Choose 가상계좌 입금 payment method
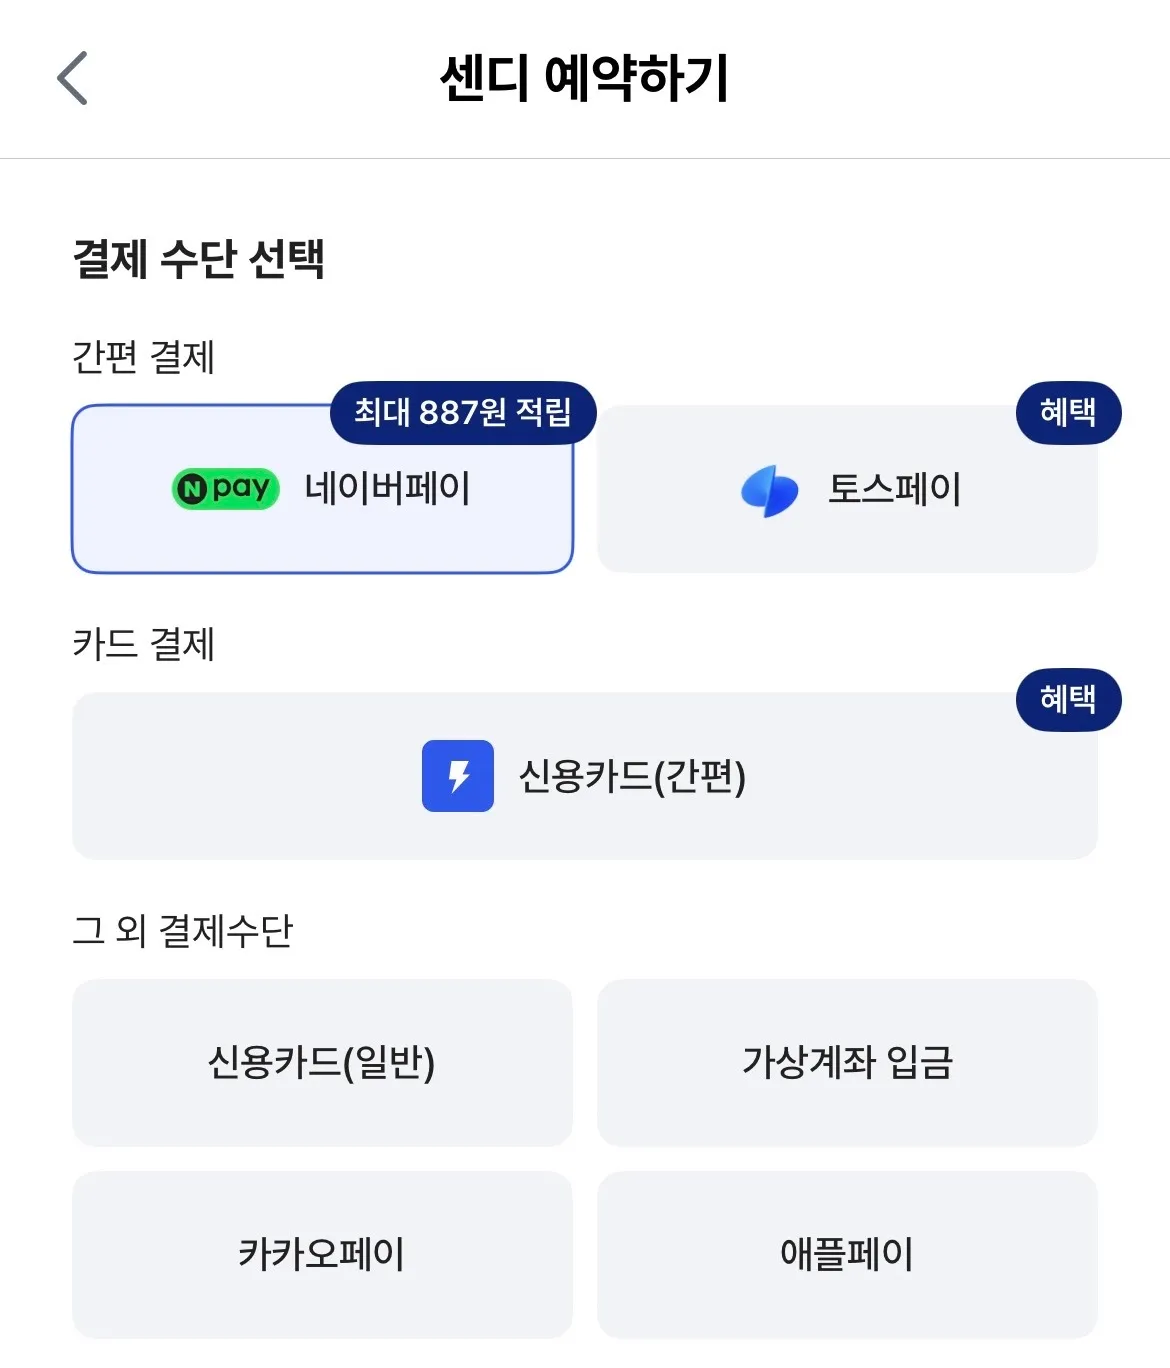Viewport: 1170px width, 1368px height. (847, 1063)
